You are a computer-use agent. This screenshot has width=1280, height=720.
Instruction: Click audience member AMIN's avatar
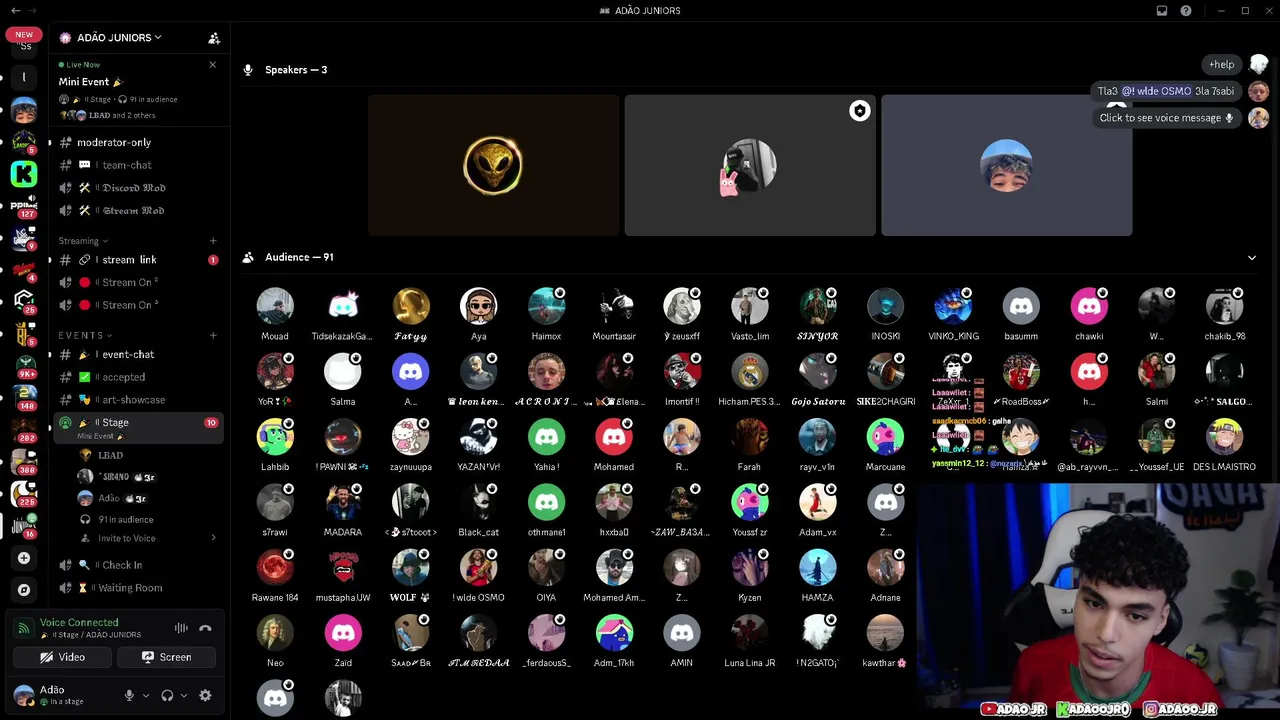click(x=682, y=633)
